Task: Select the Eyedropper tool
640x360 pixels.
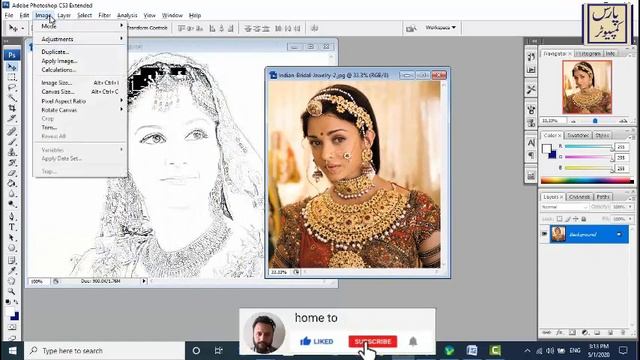Action: (12, 270)
